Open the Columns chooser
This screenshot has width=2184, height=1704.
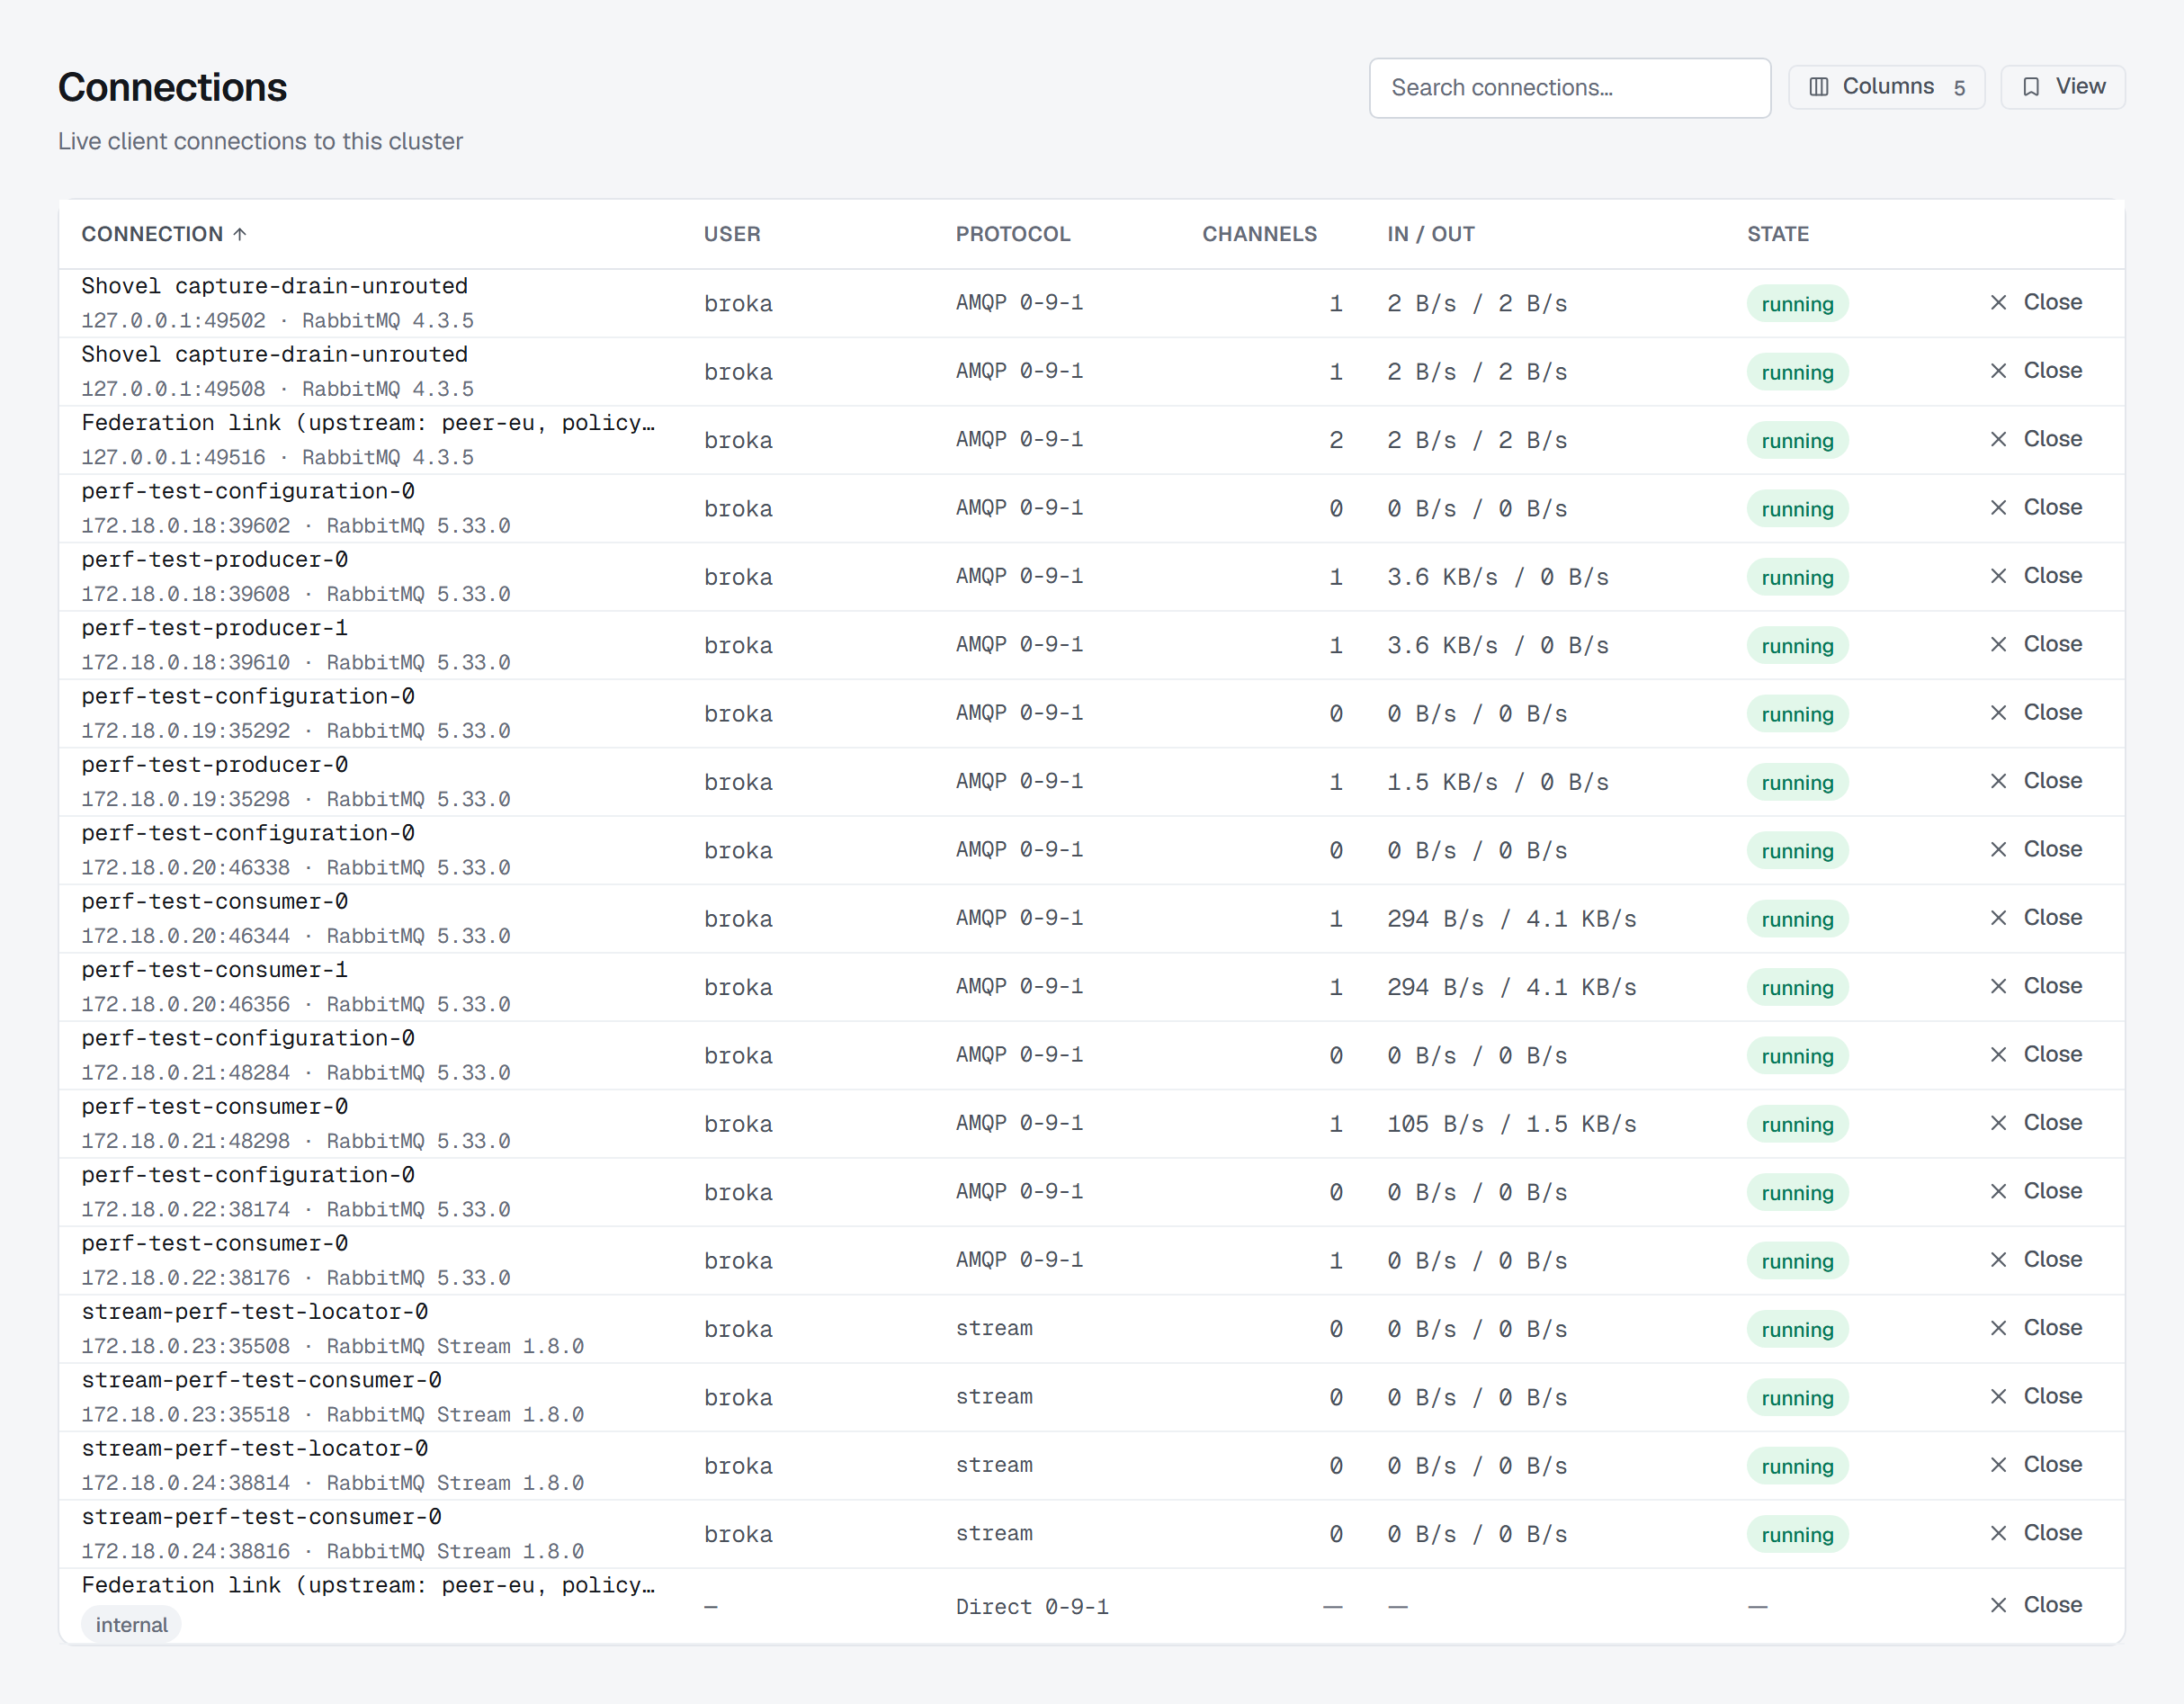(x=1886, y=87)
